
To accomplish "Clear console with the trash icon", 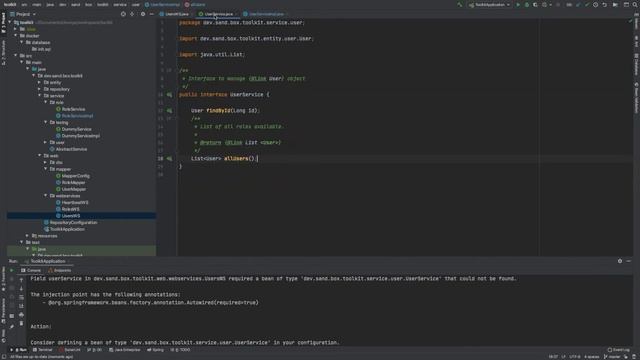I will coord(22,323).
